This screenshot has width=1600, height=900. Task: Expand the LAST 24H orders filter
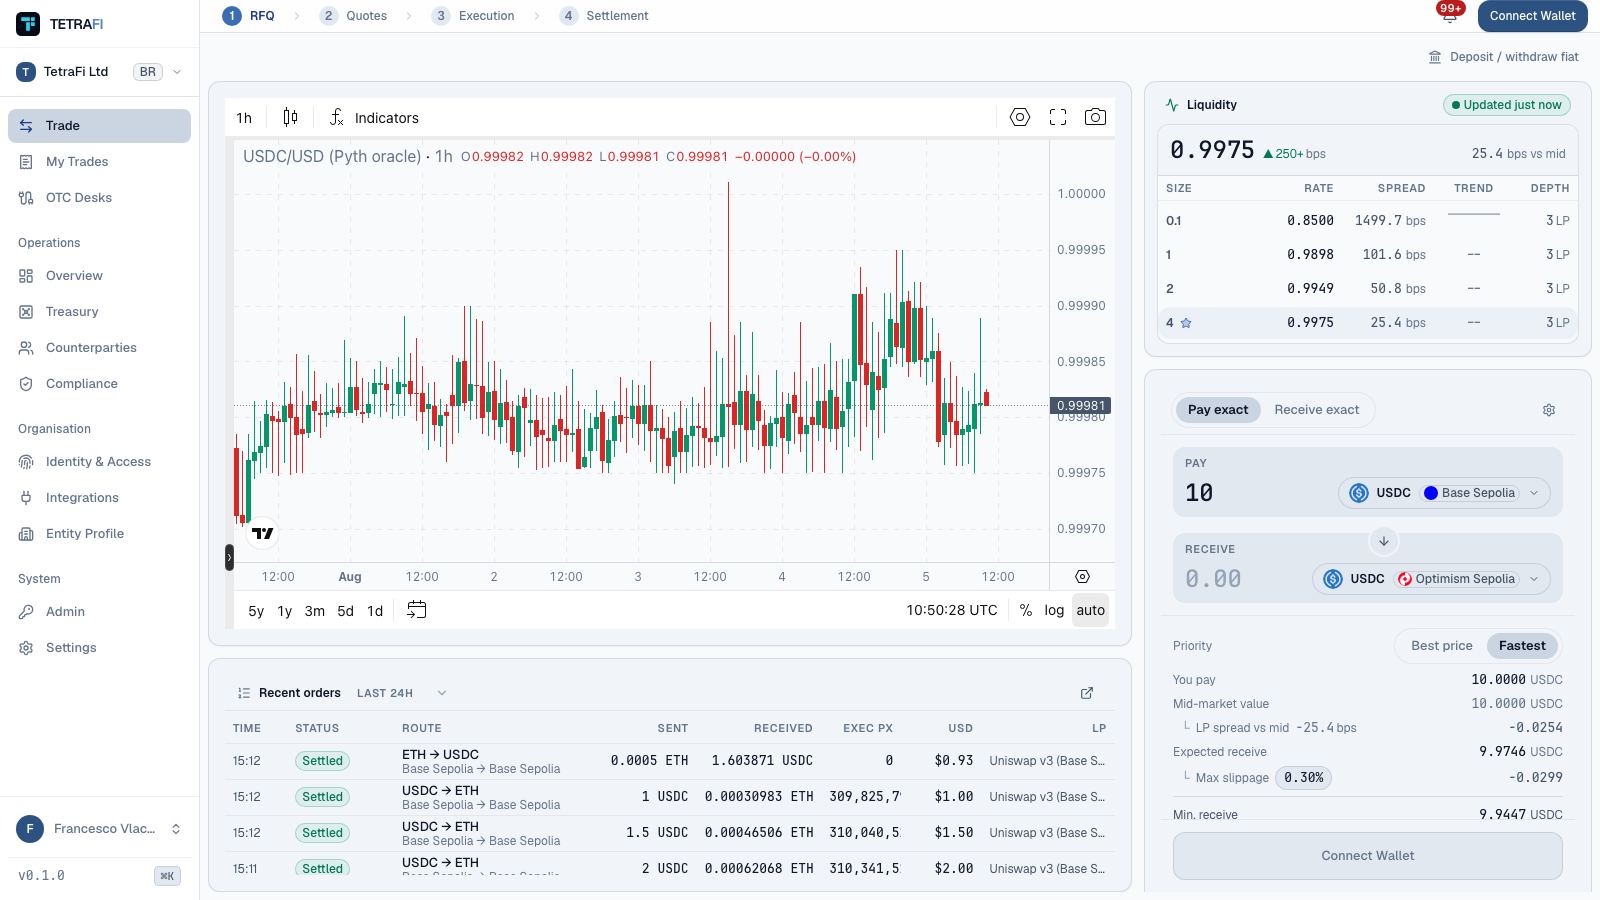pos(401,693)
